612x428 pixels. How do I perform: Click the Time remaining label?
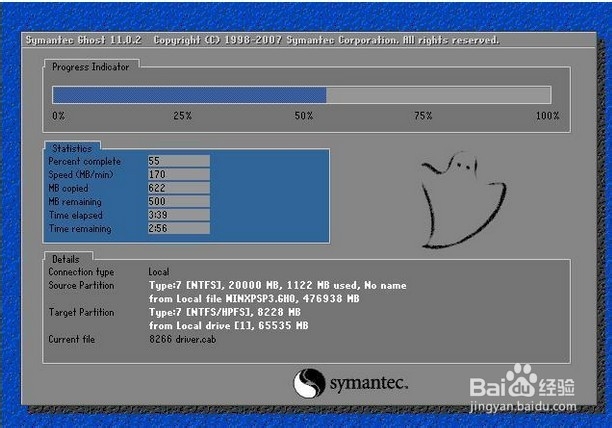point(80,229)
